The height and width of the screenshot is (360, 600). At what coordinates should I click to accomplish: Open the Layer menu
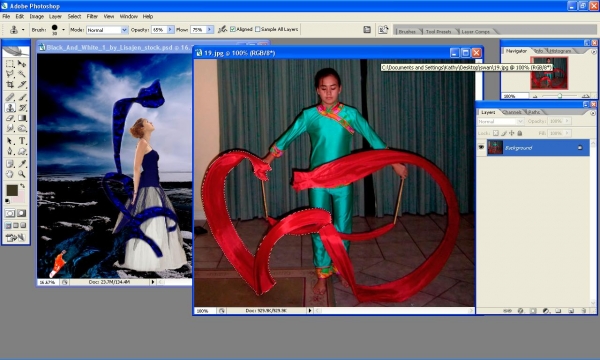(x=55, y=16)
